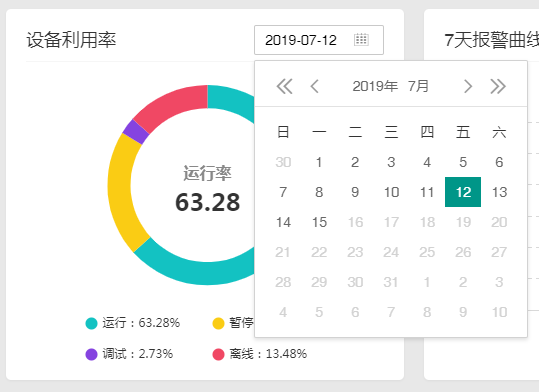Toggle the 调试 legend purple dot
Image resolution: width=539 pixels, height=392 pixels.
click(x=91, y=354)
